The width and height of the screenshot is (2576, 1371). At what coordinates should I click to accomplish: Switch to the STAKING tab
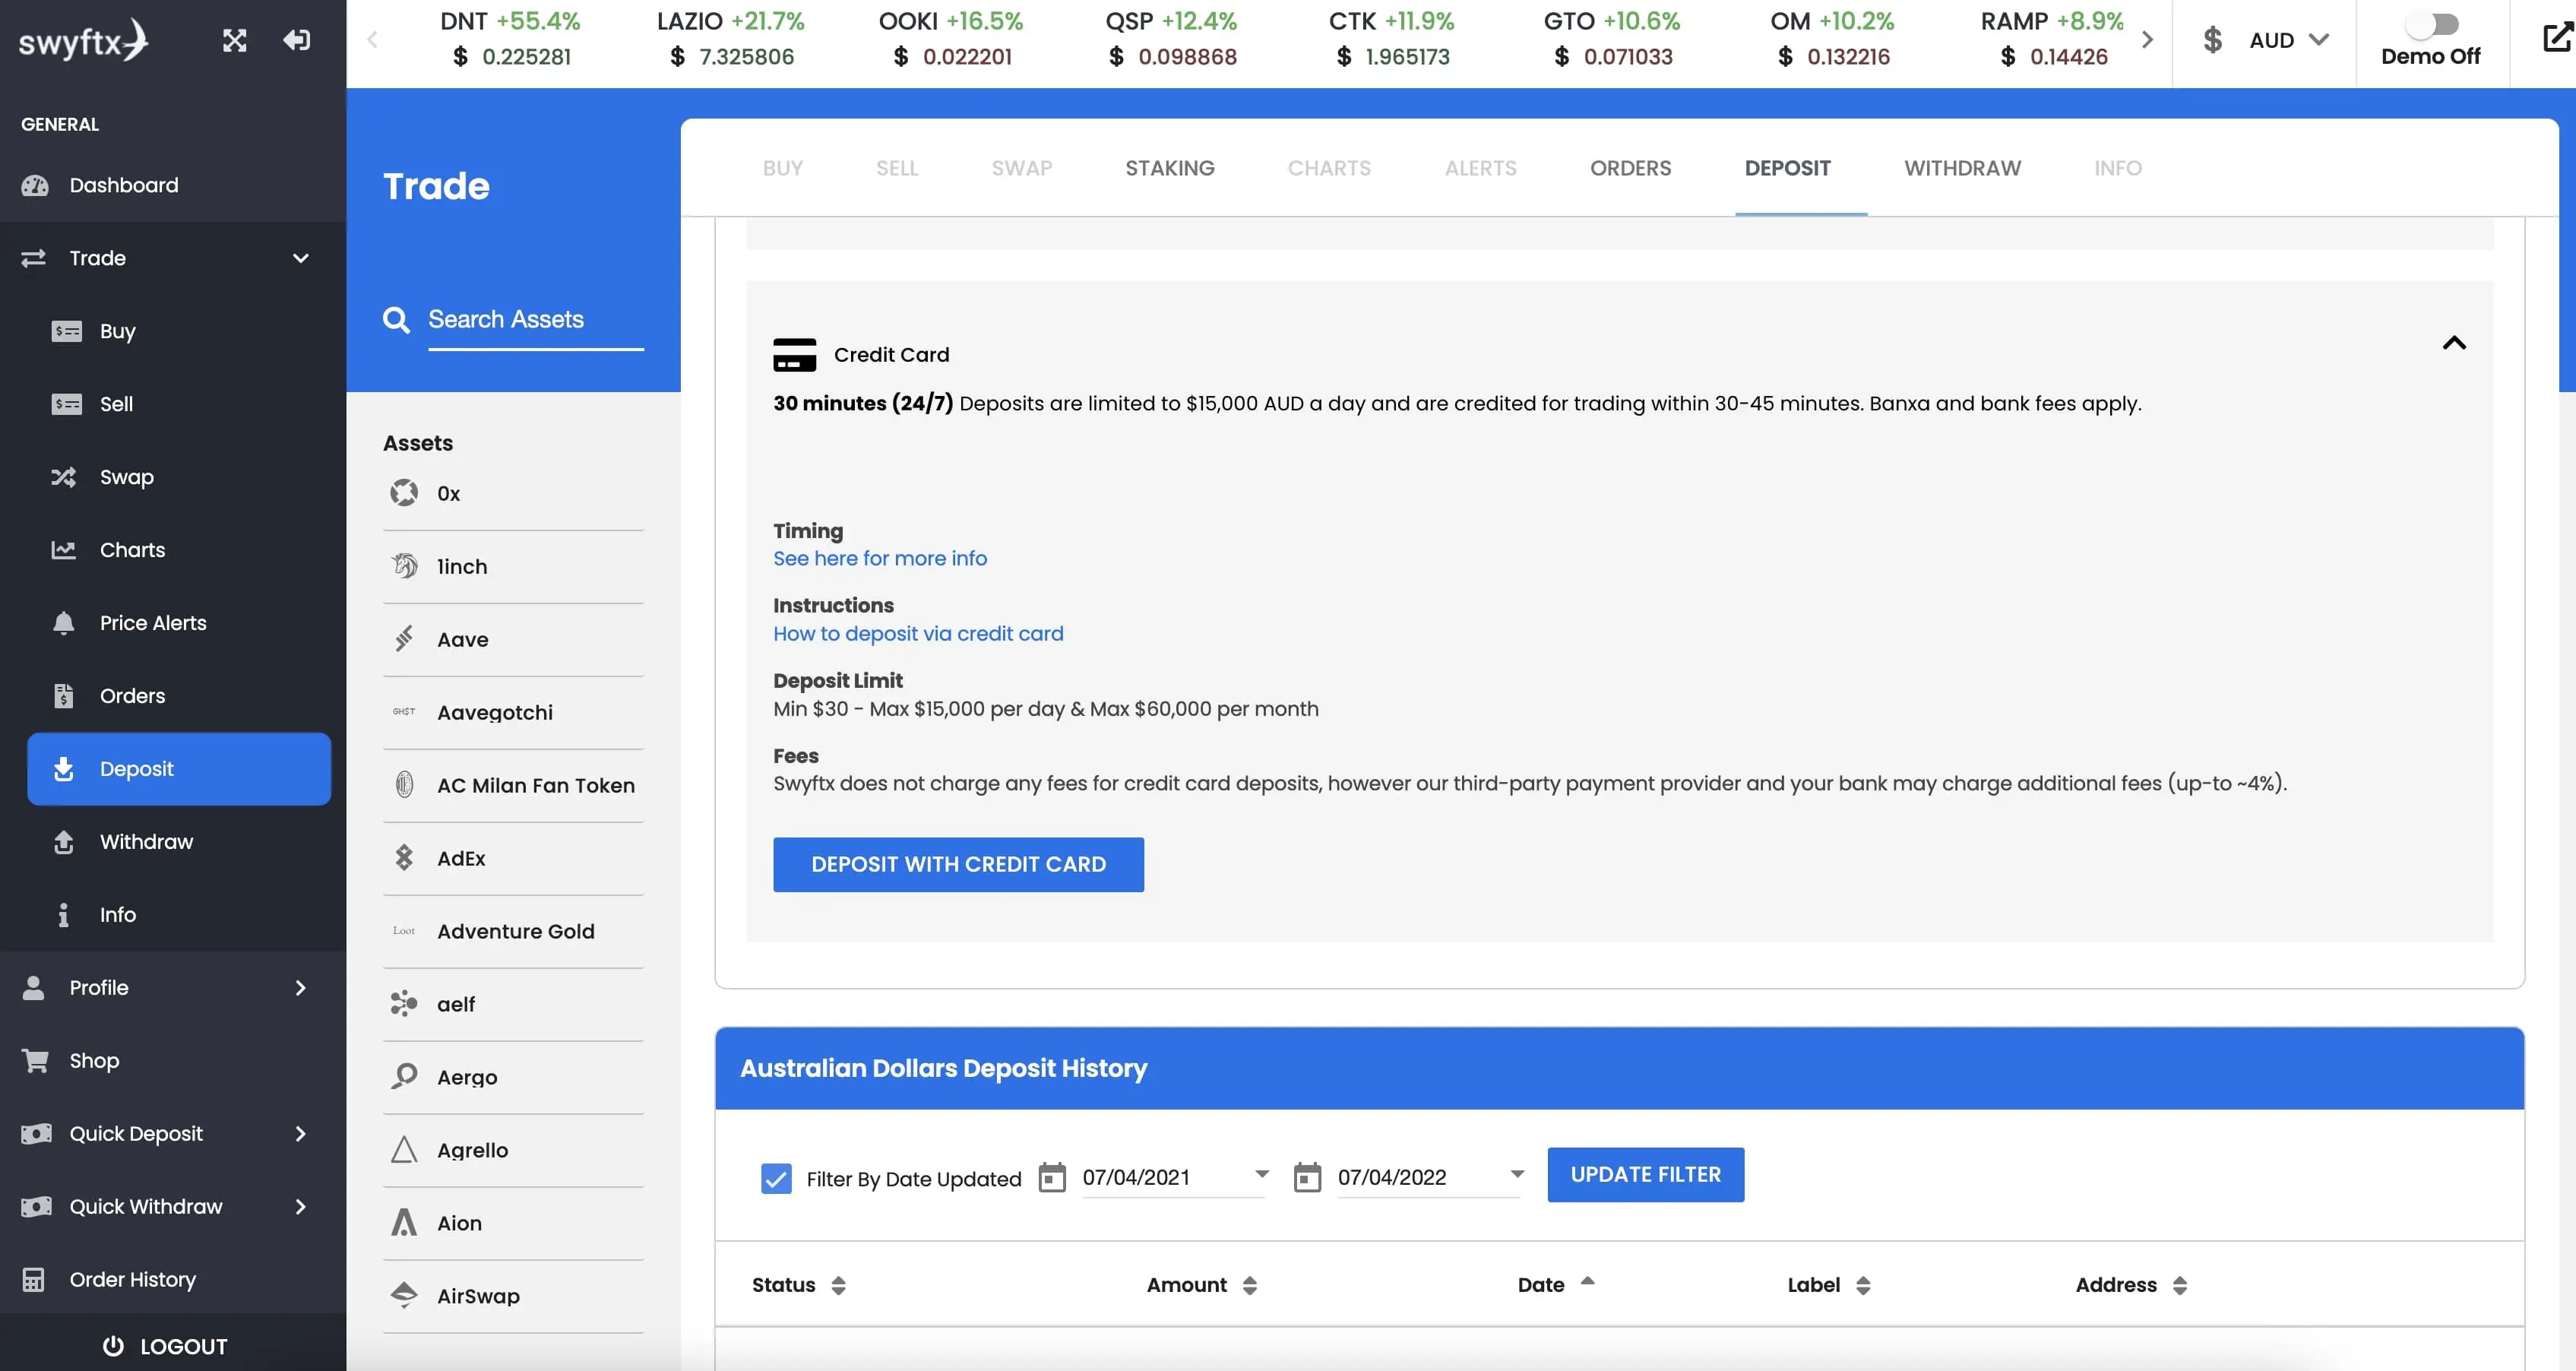point(1169,168)
